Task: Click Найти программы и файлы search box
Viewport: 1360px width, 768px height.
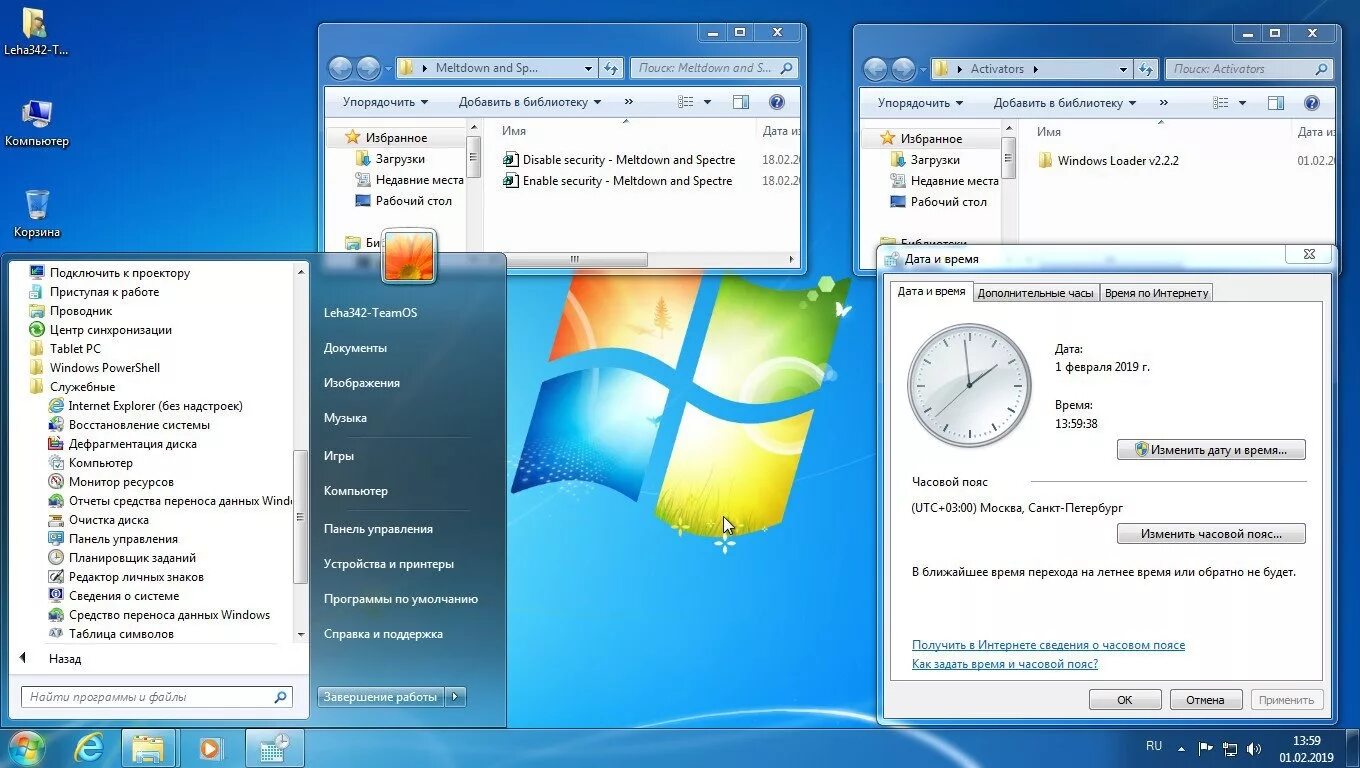Action: (157, 697)
